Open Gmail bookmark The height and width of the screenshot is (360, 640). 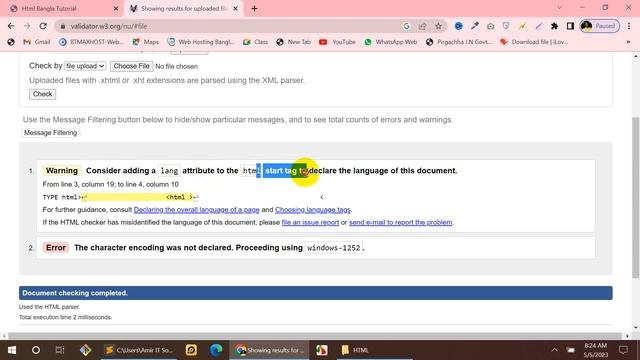click(x=37, y=42)
